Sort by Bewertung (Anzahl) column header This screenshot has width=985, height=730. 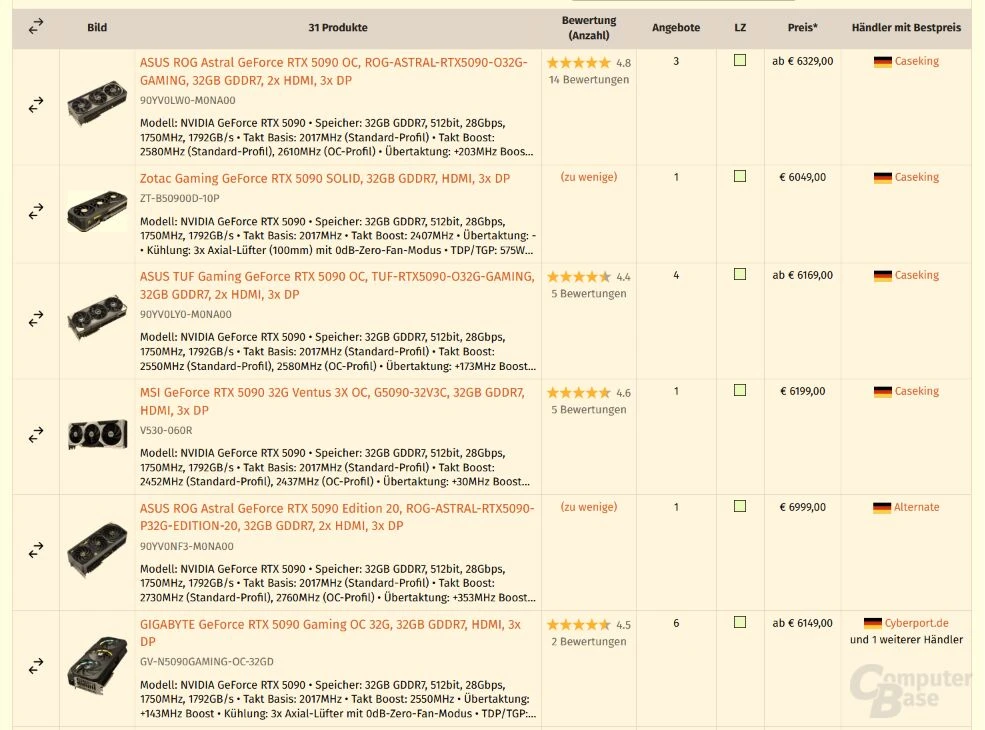coord(589,28)
